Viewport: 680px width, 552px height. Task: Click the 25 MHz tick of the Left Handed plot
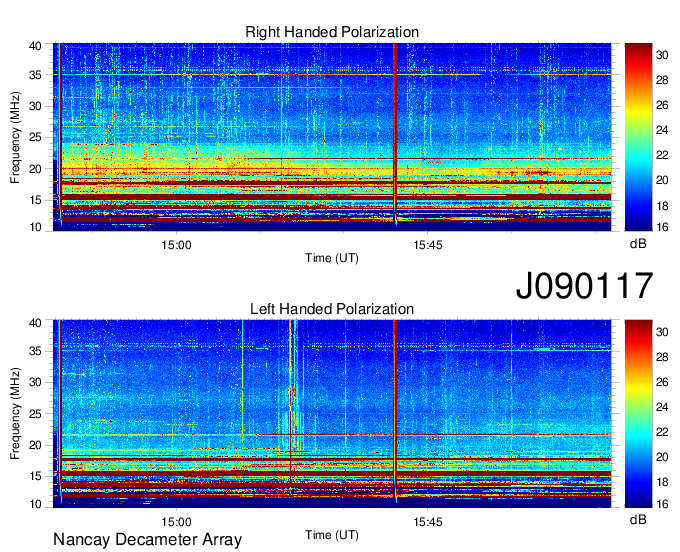pyautogui.click(x=36, y=414)
